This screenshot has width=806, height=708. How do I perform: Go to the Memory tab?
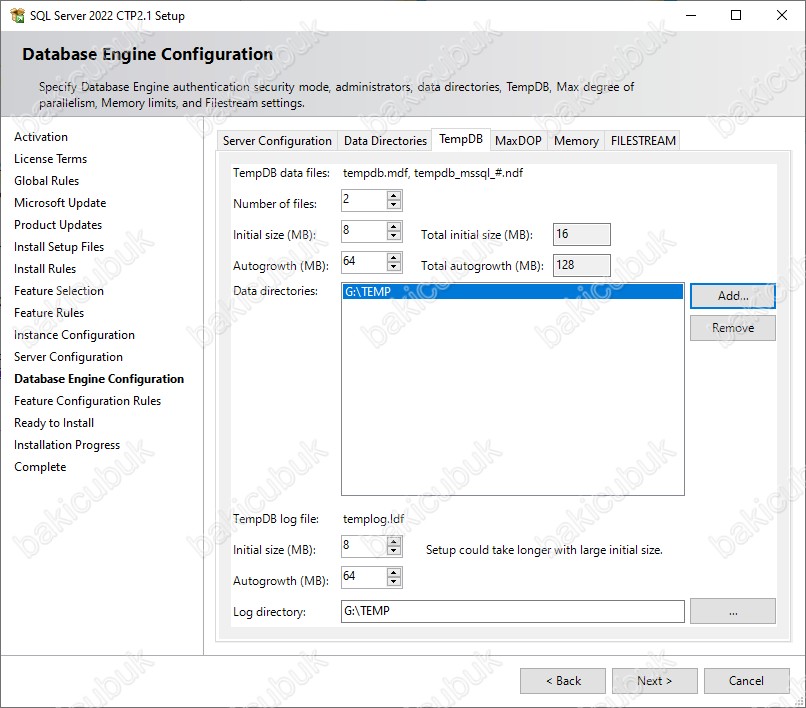coord(576,141)
